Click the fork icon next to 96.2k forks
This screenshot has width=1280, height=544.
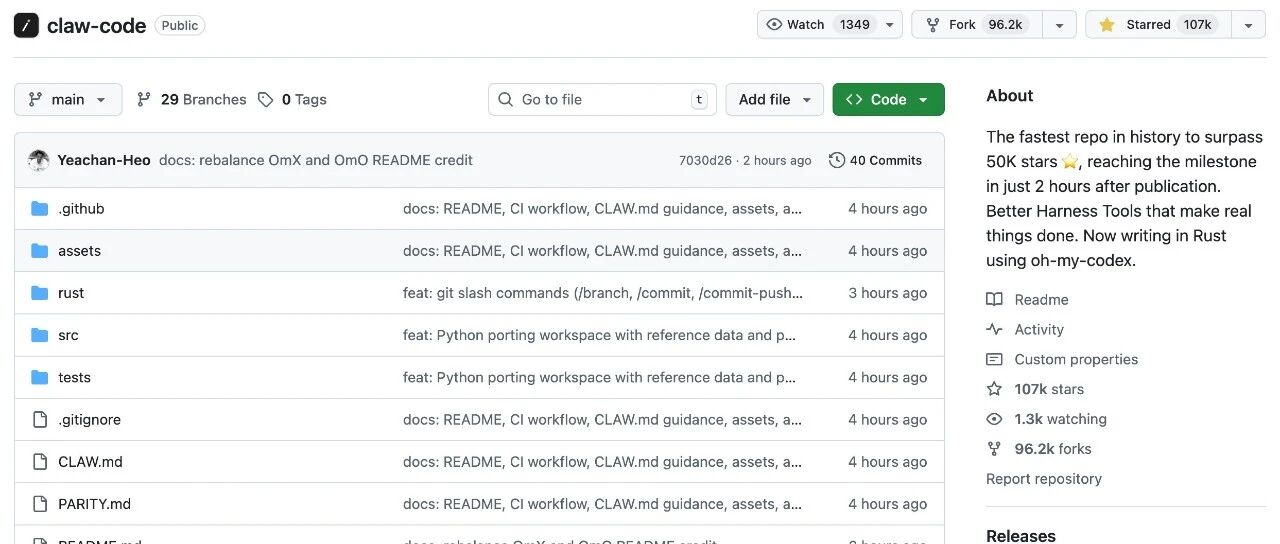(x=994, y=449)
